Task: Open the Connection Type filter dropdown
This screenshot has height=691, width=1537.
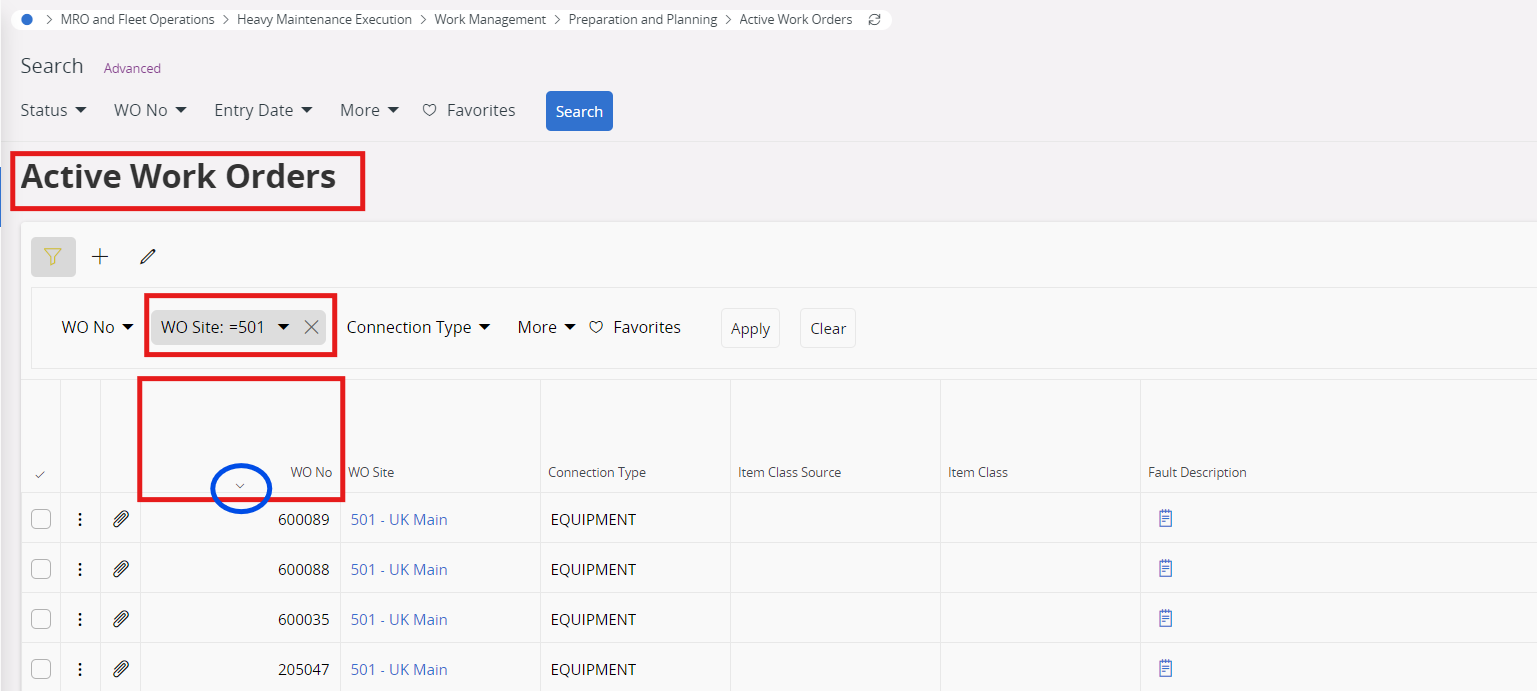Action: 418,327
